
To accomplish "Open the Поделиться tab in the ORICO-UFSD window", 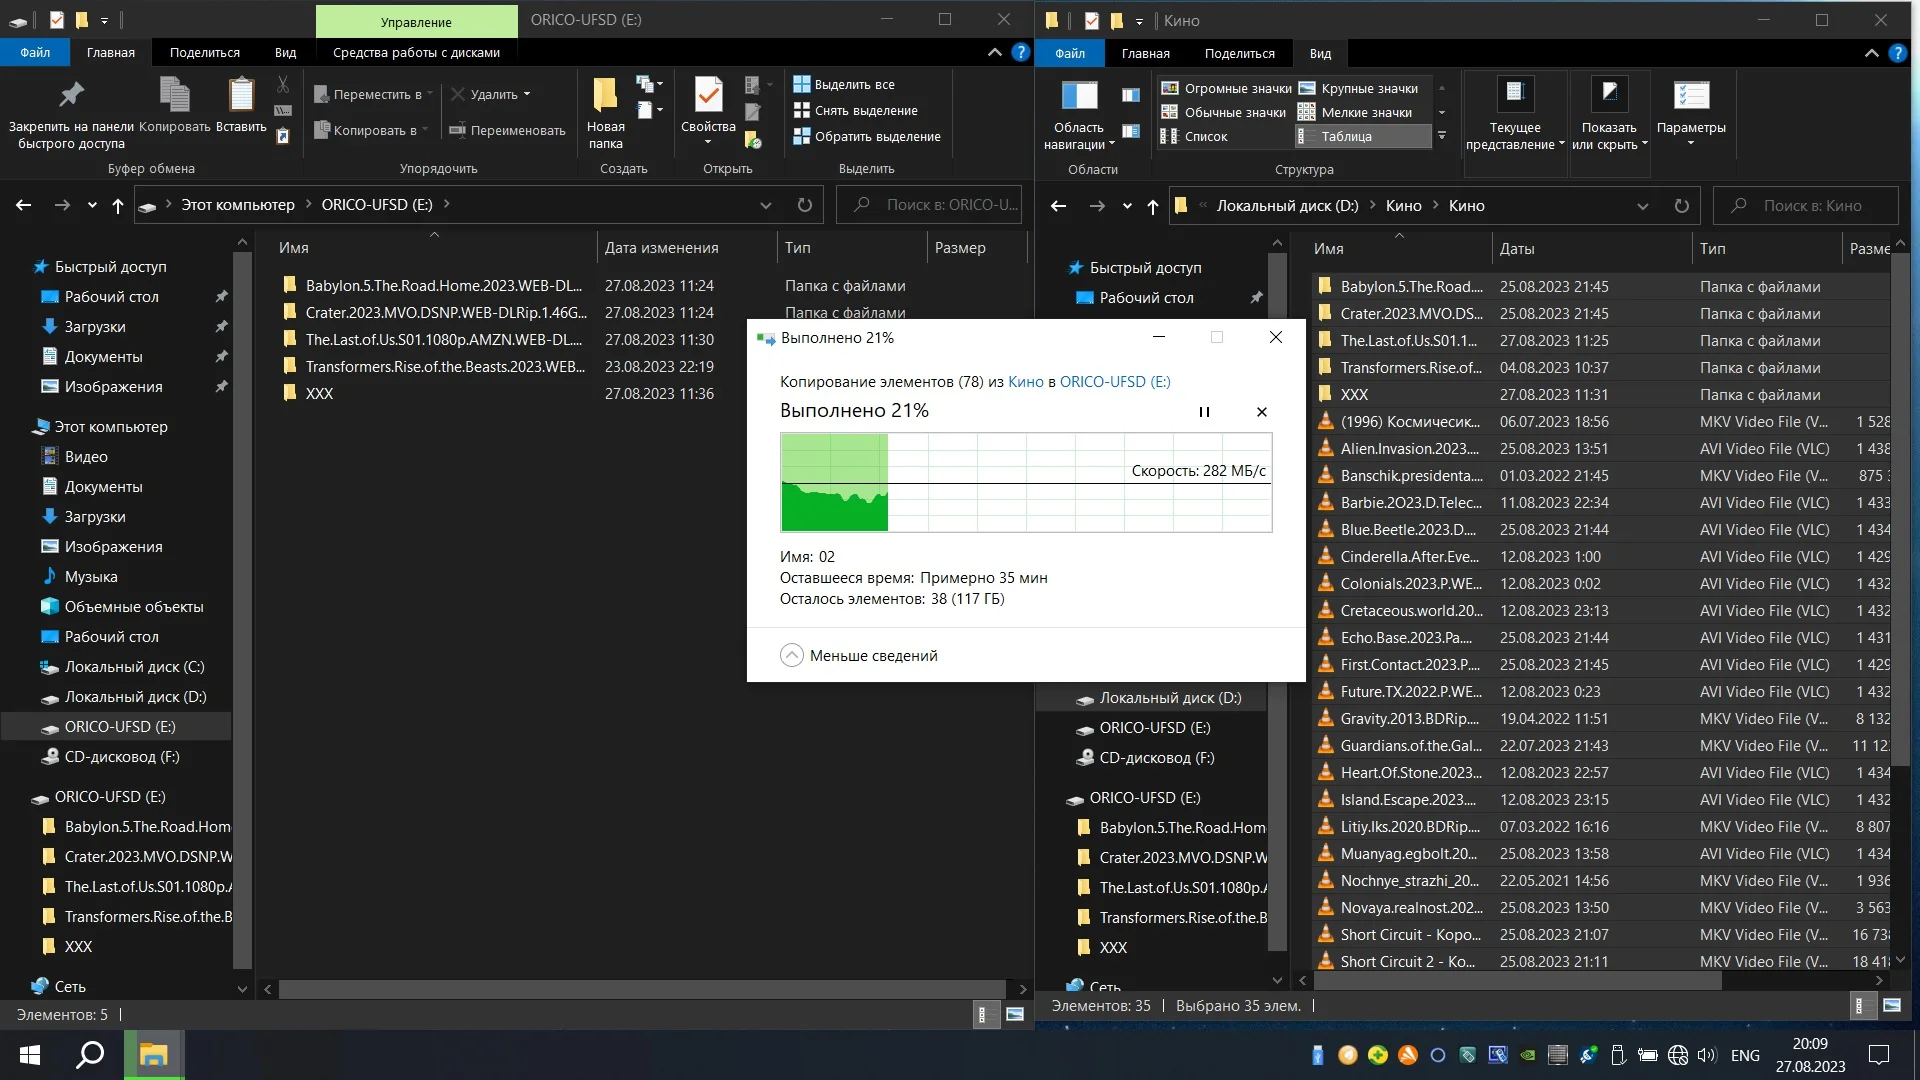I will 204,52.
